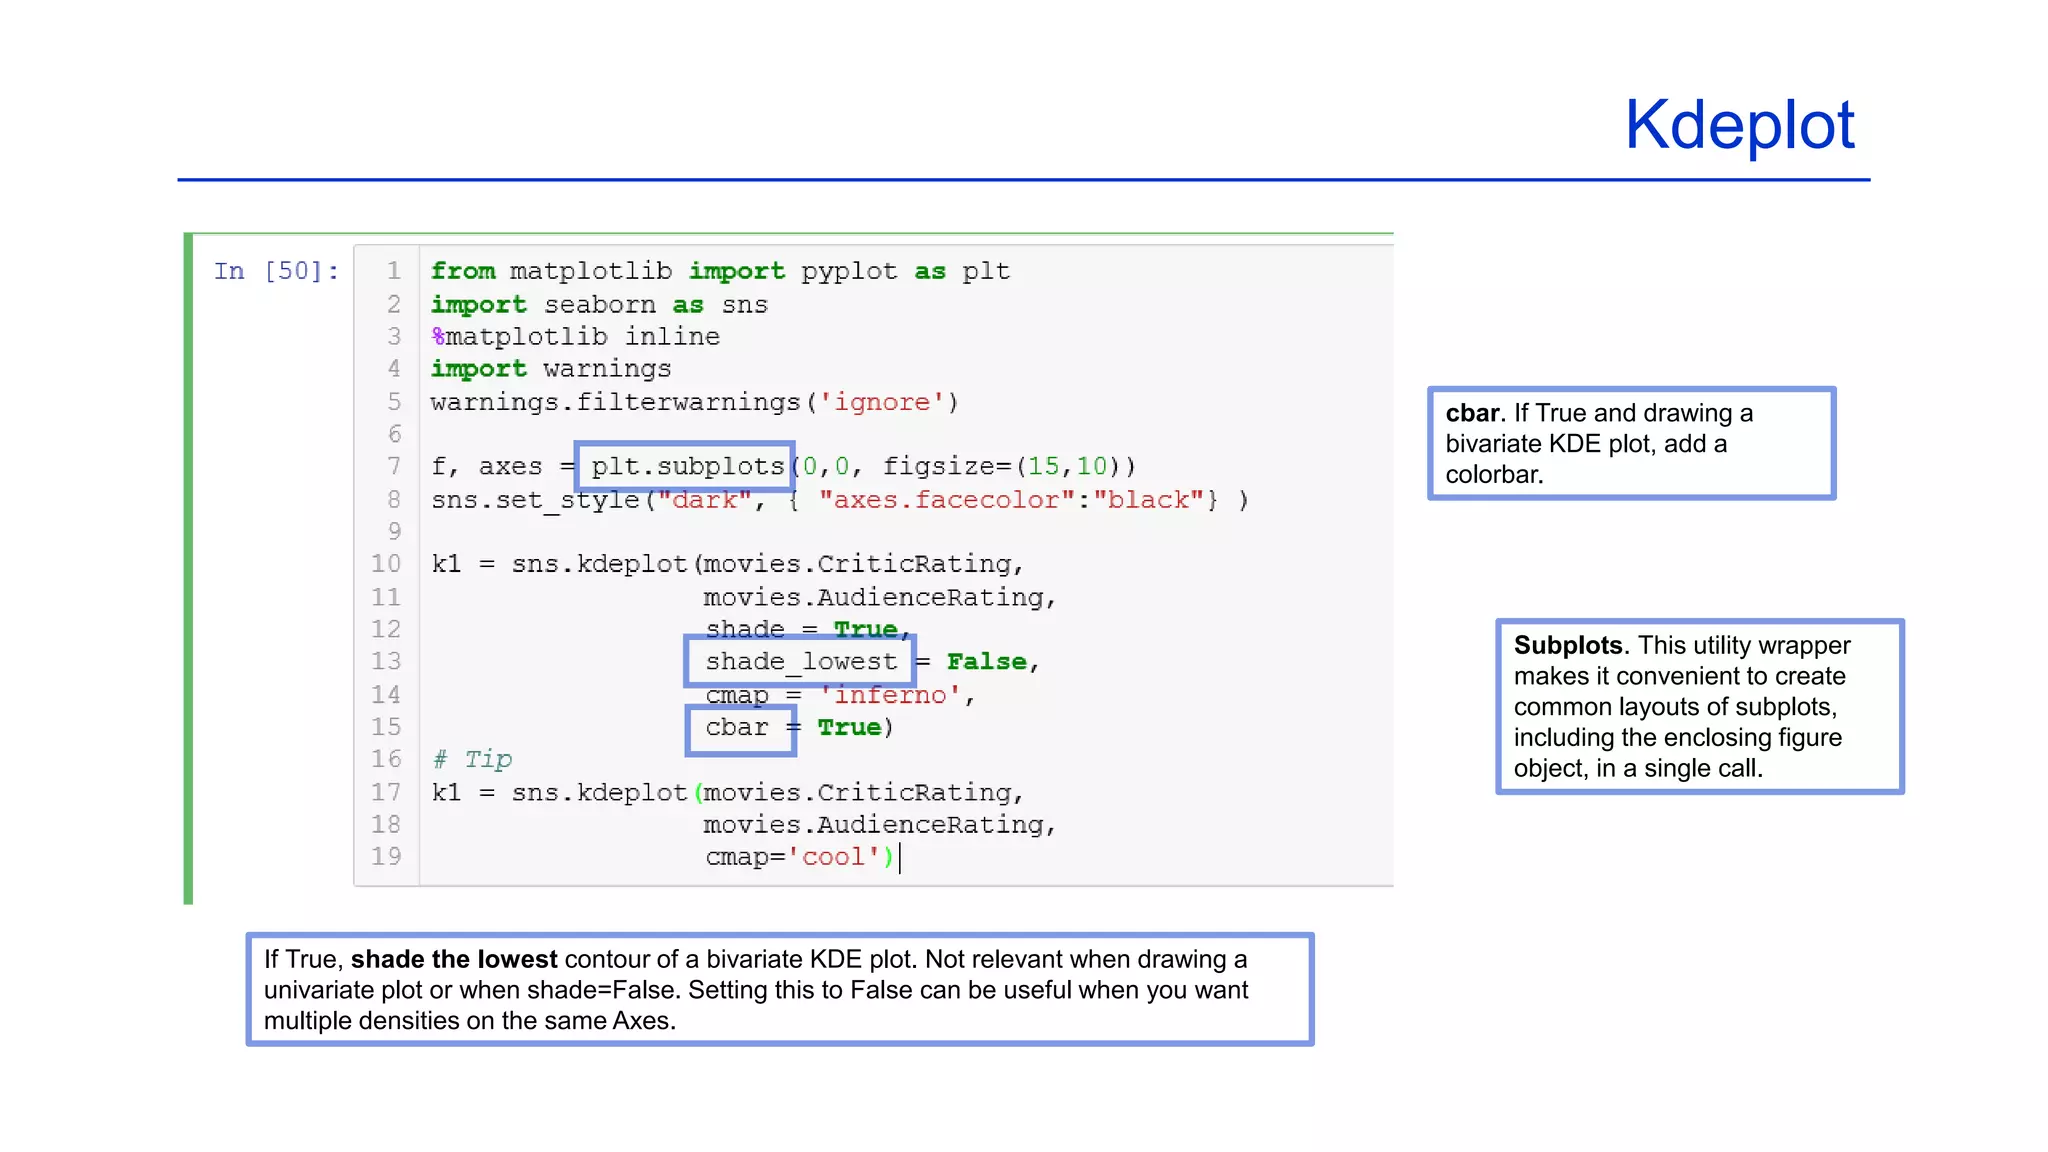The width and height of the screenshot is (2048, 1152).
Task: Click the highlighted cbar parameter box
Action: click(x=740, y=728)
